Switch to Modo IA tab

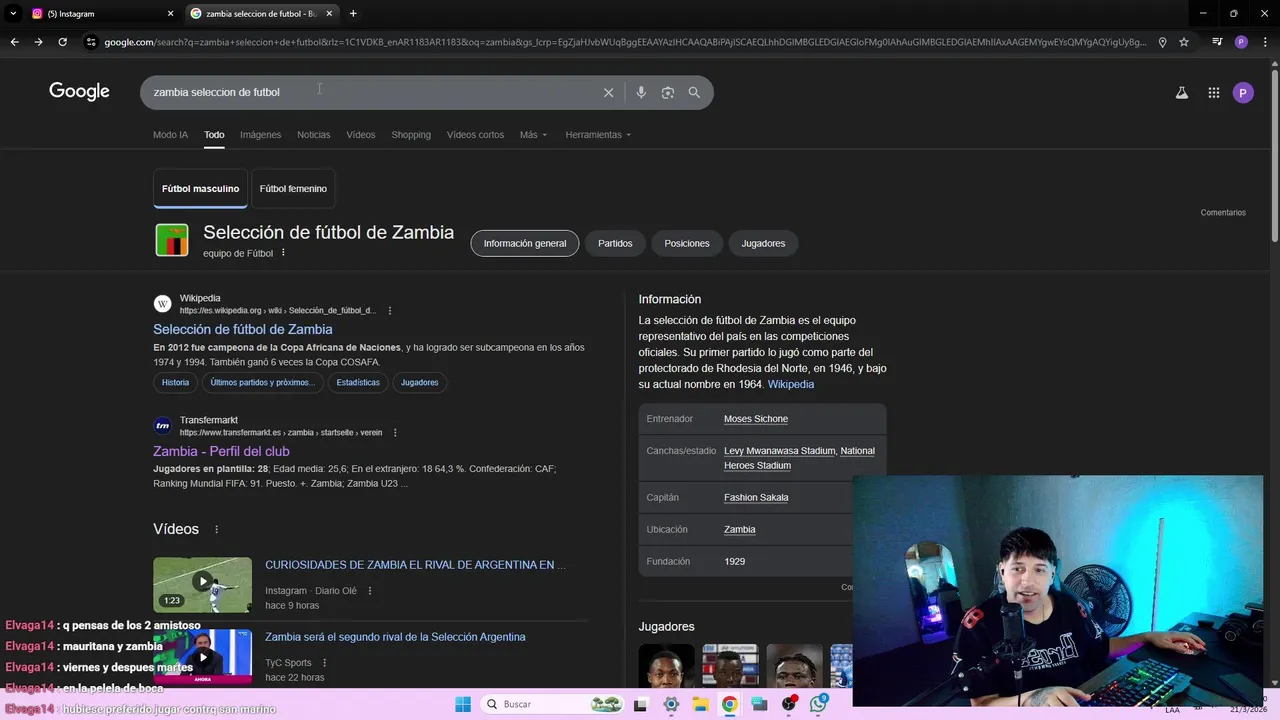coord(170,135)
